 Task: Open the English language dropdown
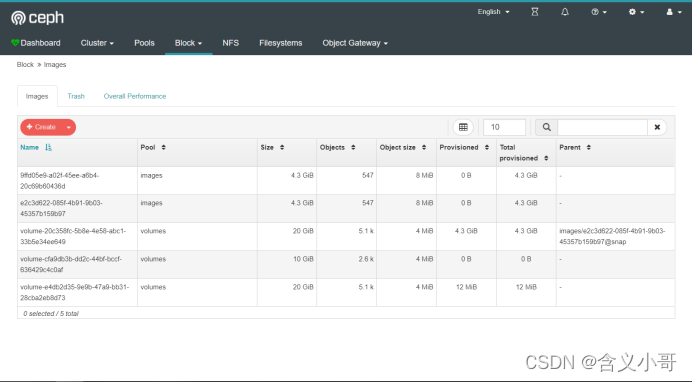coord(493,12)
